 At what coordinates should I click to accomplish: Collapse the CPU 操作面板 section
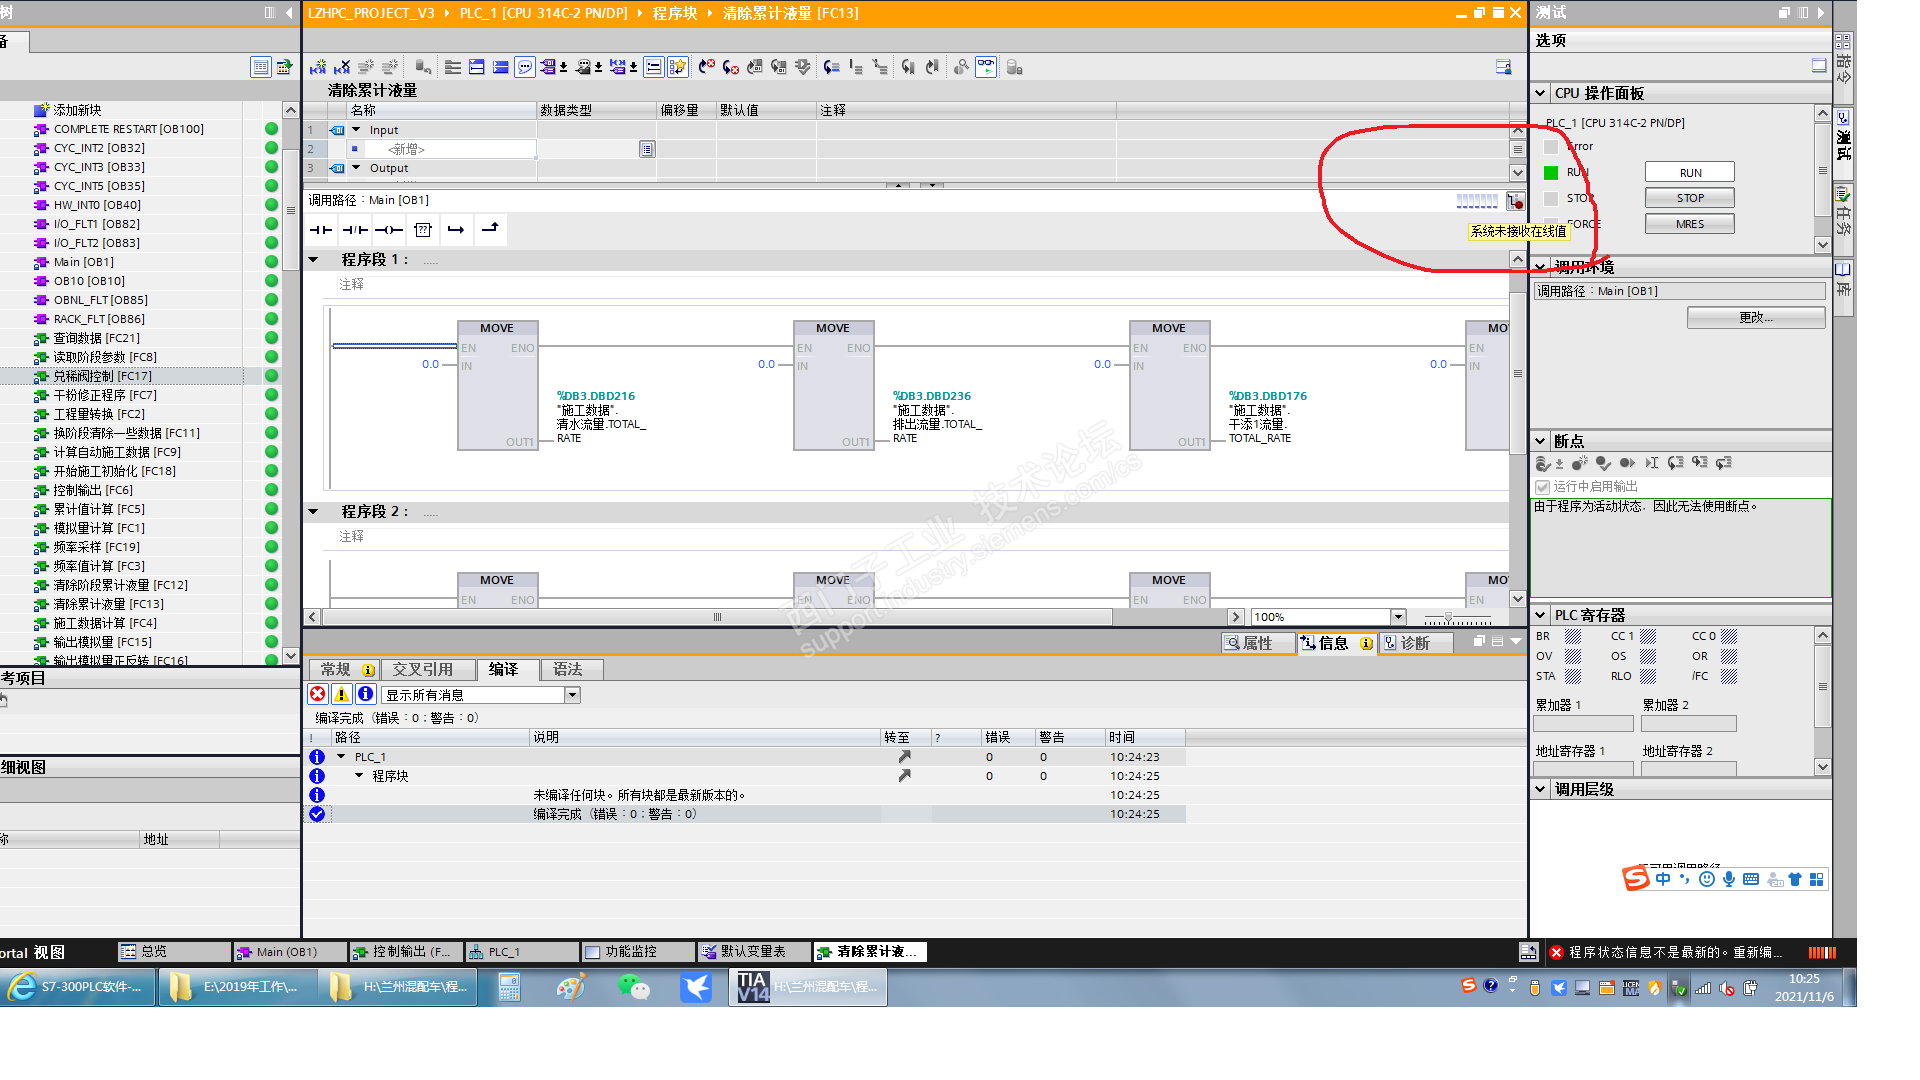1541,93
